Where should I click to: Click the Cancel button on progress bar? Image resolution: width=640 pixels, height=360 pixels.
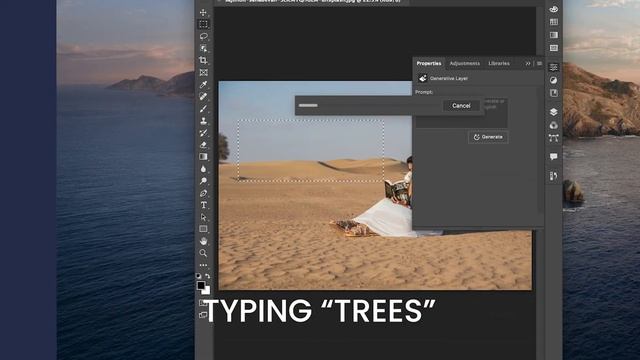pos(461,106)
